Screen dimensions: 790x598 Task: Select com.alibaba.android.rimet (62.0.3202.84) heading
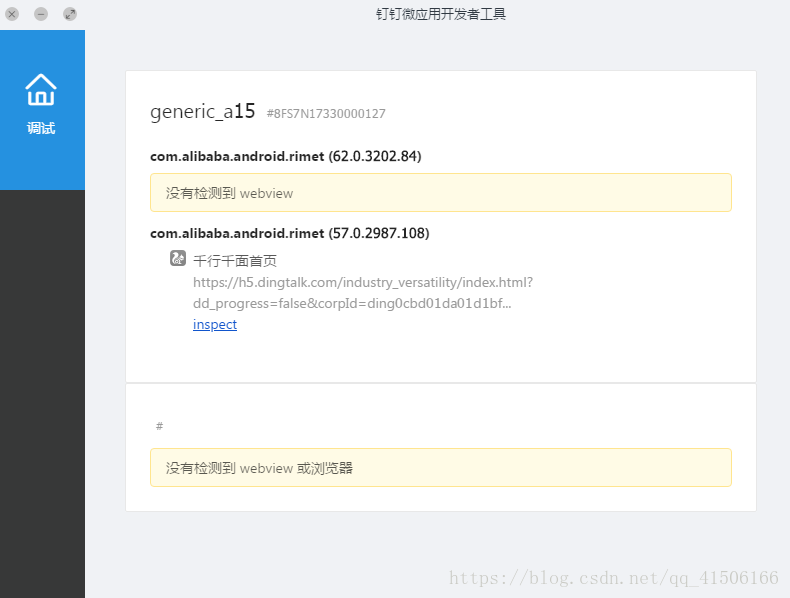pyautogui.click(x=286, y=156)
